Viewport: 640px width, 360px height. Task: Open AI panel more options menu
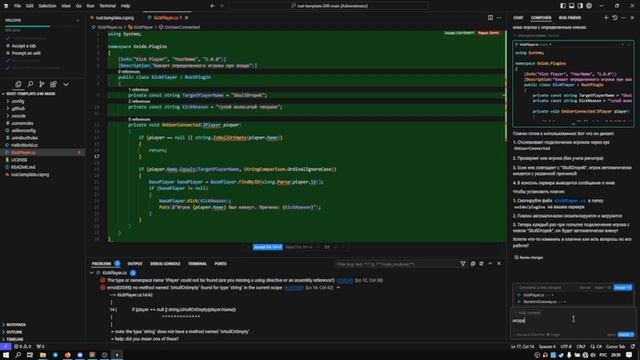623,18
